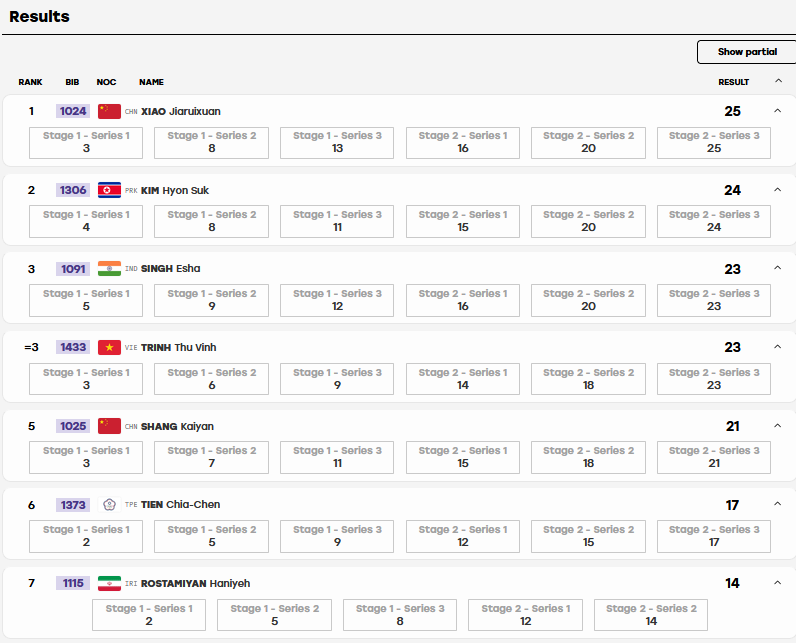796x643 pixels.
Task: Collapse XIAO Jiaruixuan's series details
Action: tap(777, 111)
